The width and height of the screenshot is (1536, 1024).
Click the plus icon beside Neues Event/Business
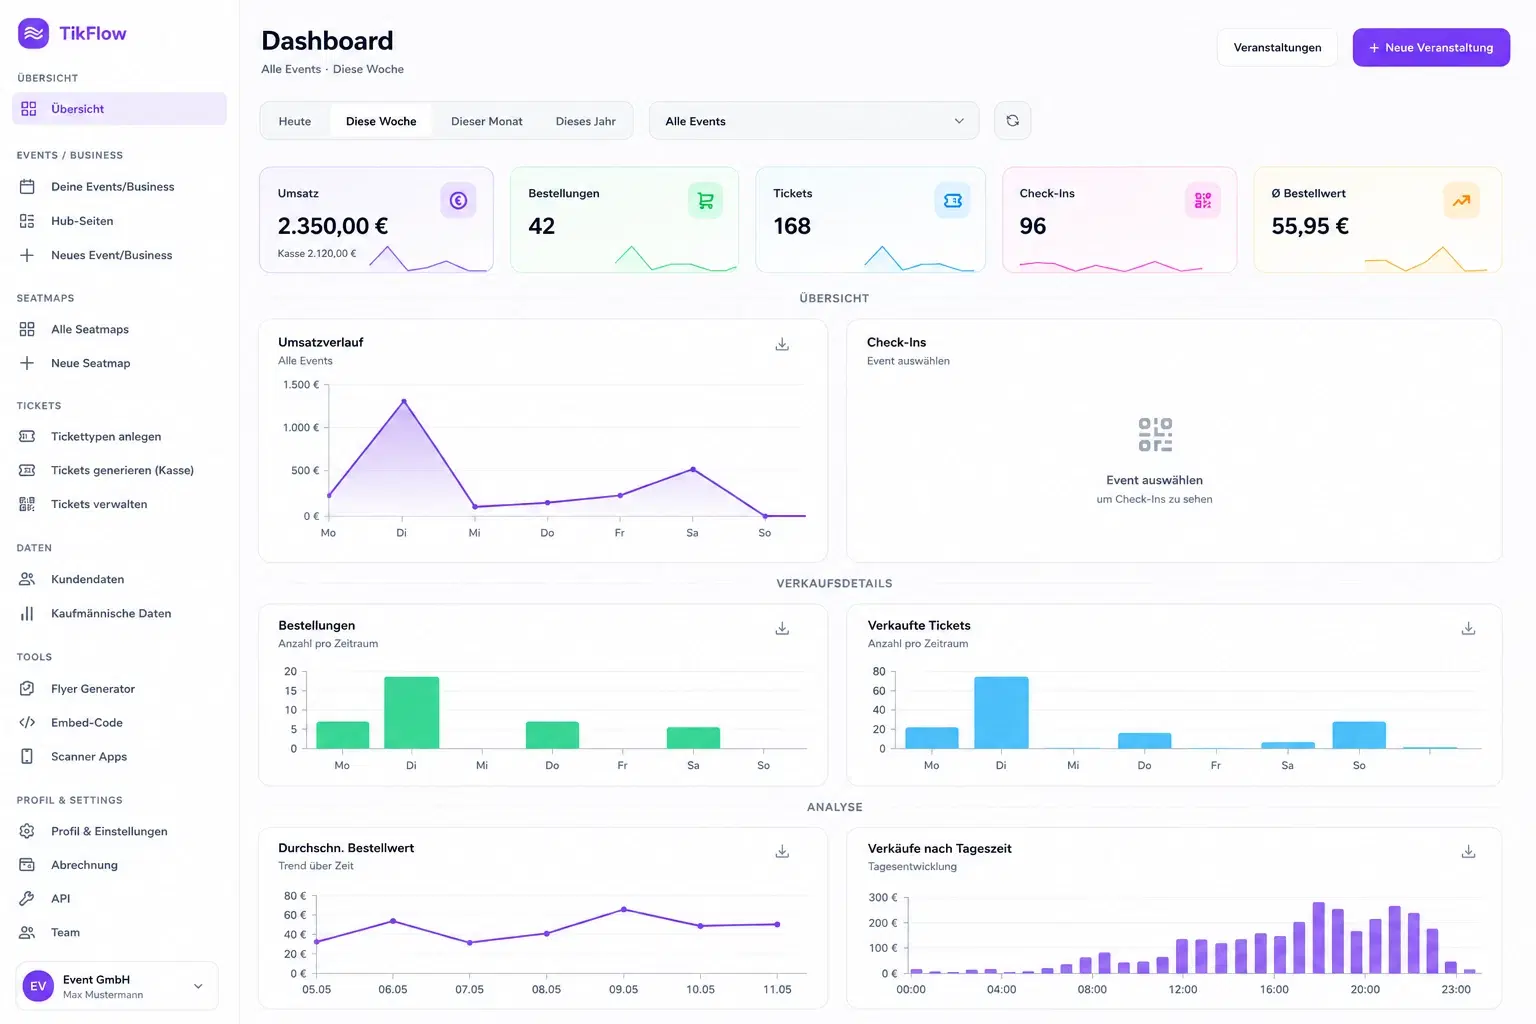(27, 255)
